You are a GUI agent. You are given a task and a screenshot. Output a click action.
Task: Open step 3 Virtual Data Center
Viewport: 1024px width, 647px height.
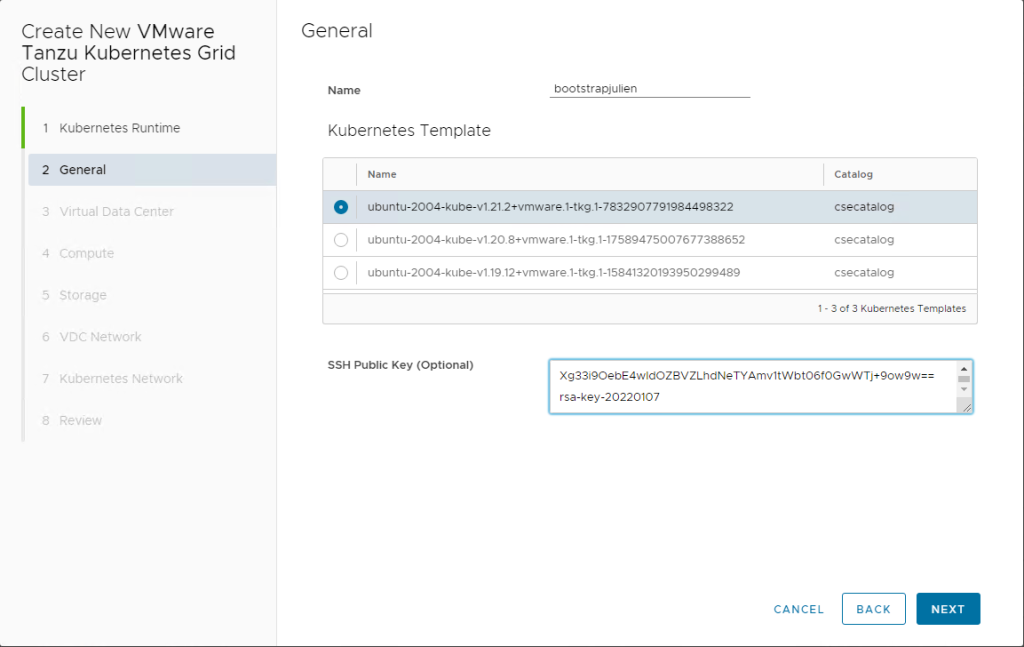(x=108, y=212)
